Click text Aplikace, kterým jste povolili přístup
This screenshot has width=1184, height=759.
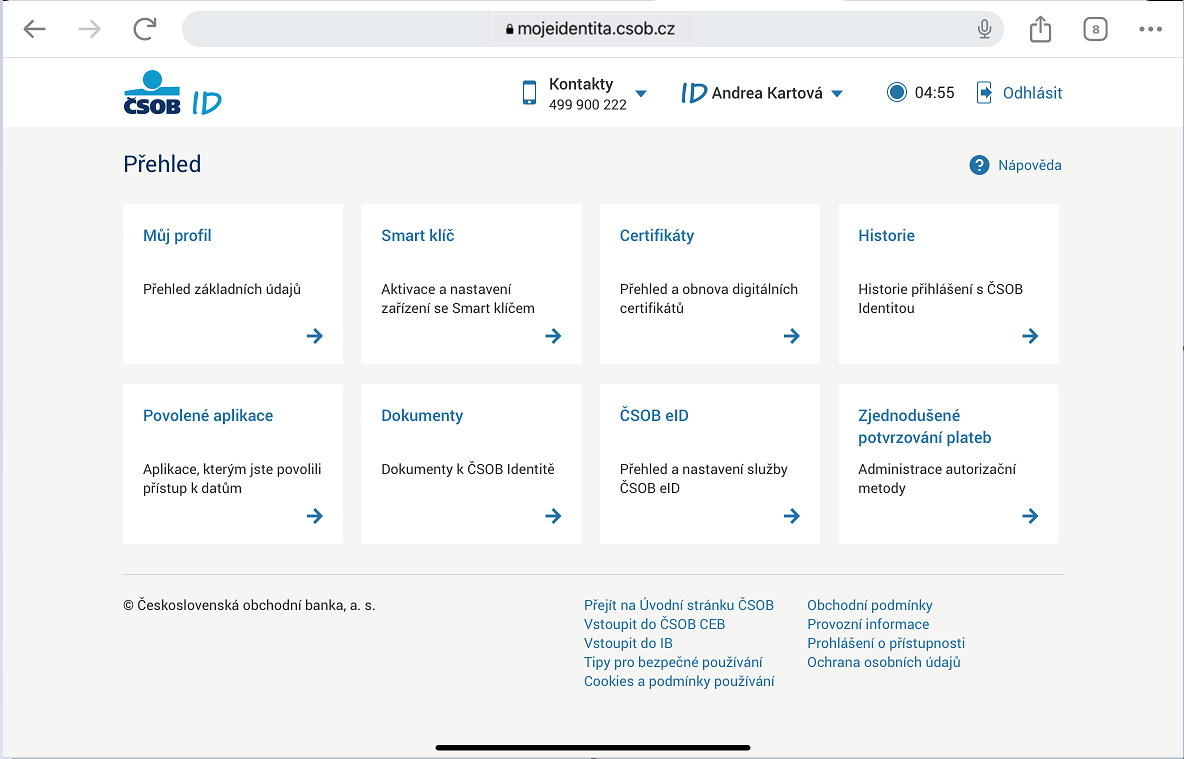click(232, 478)
